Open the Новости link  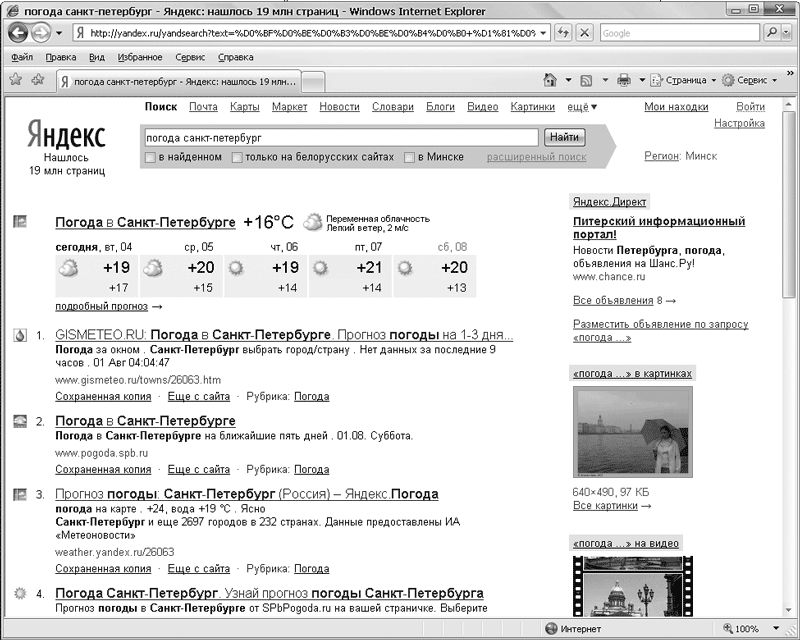pos(339,107)
